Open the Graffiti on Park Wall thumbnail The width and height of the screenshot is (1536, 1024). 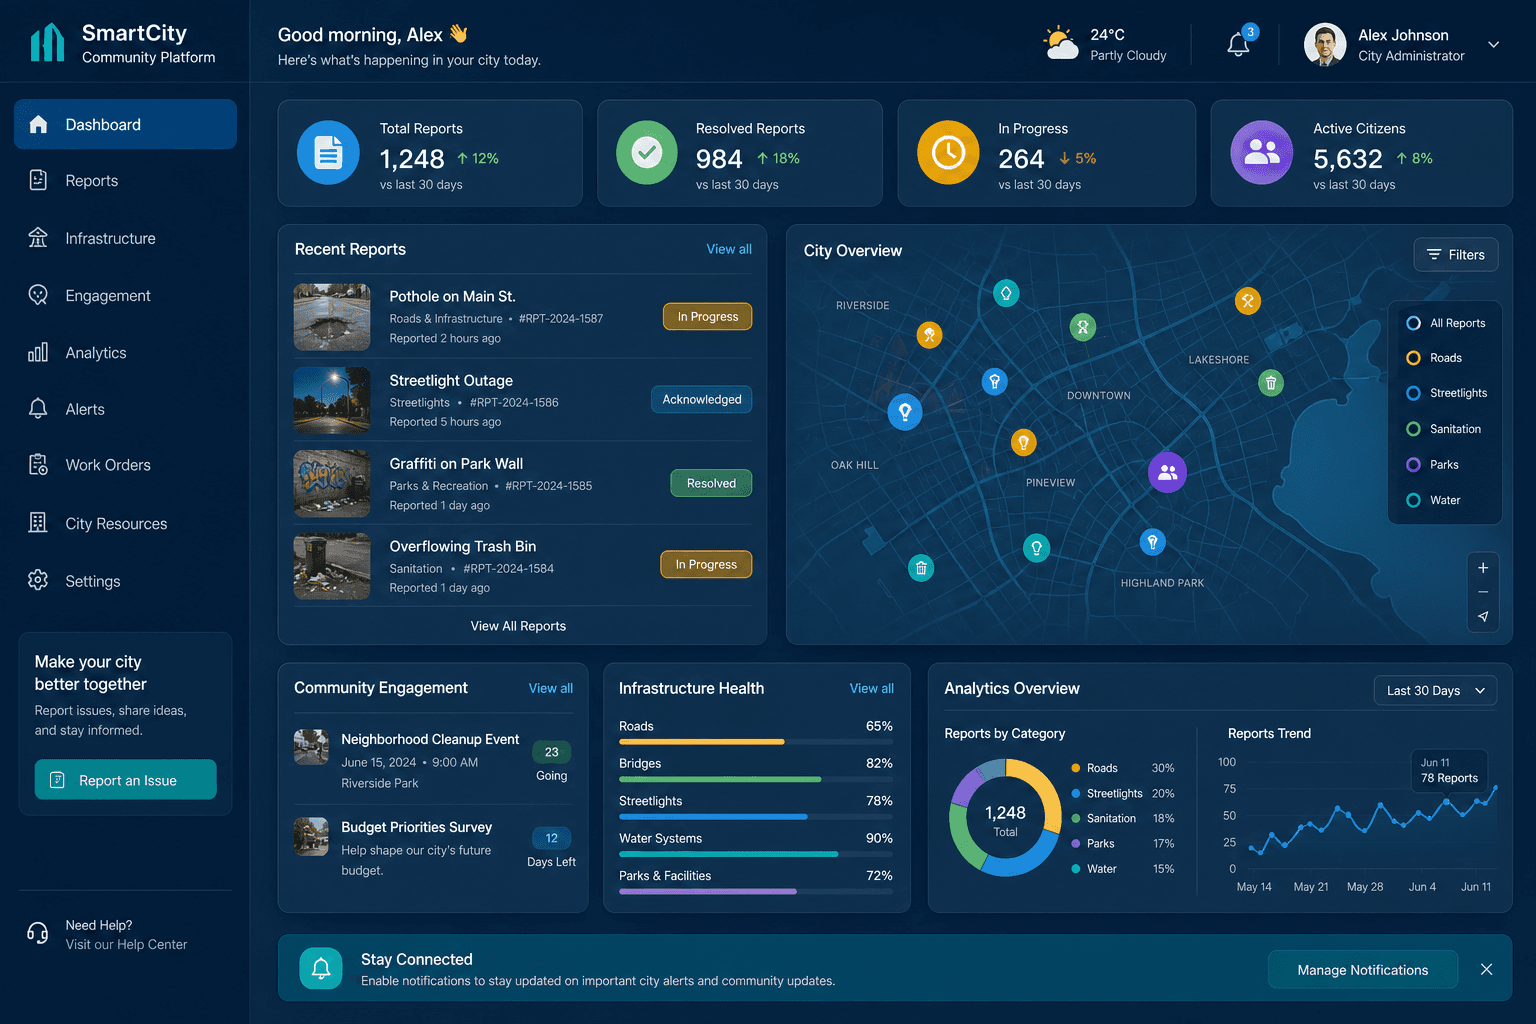pos(332,483)
